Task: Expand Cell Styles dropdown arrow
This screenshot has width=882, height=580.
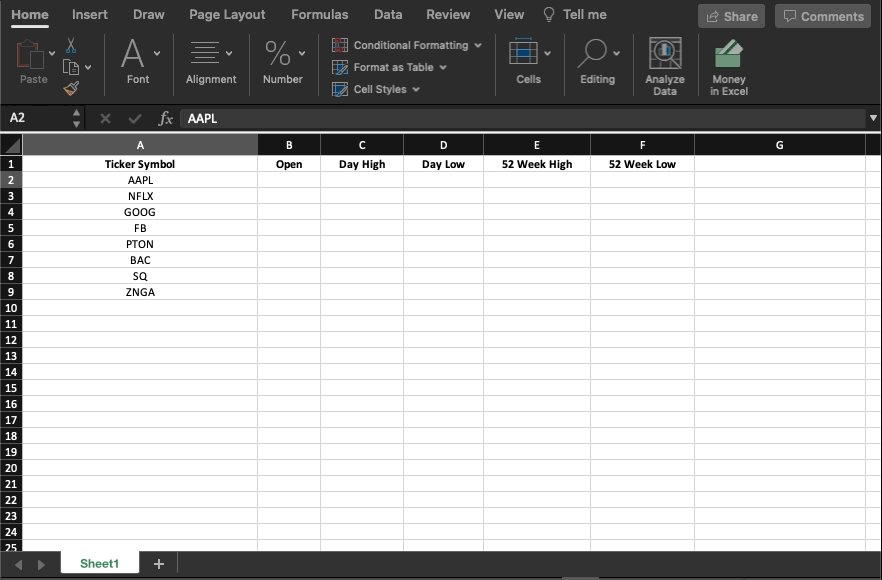Action: point(416,89)
